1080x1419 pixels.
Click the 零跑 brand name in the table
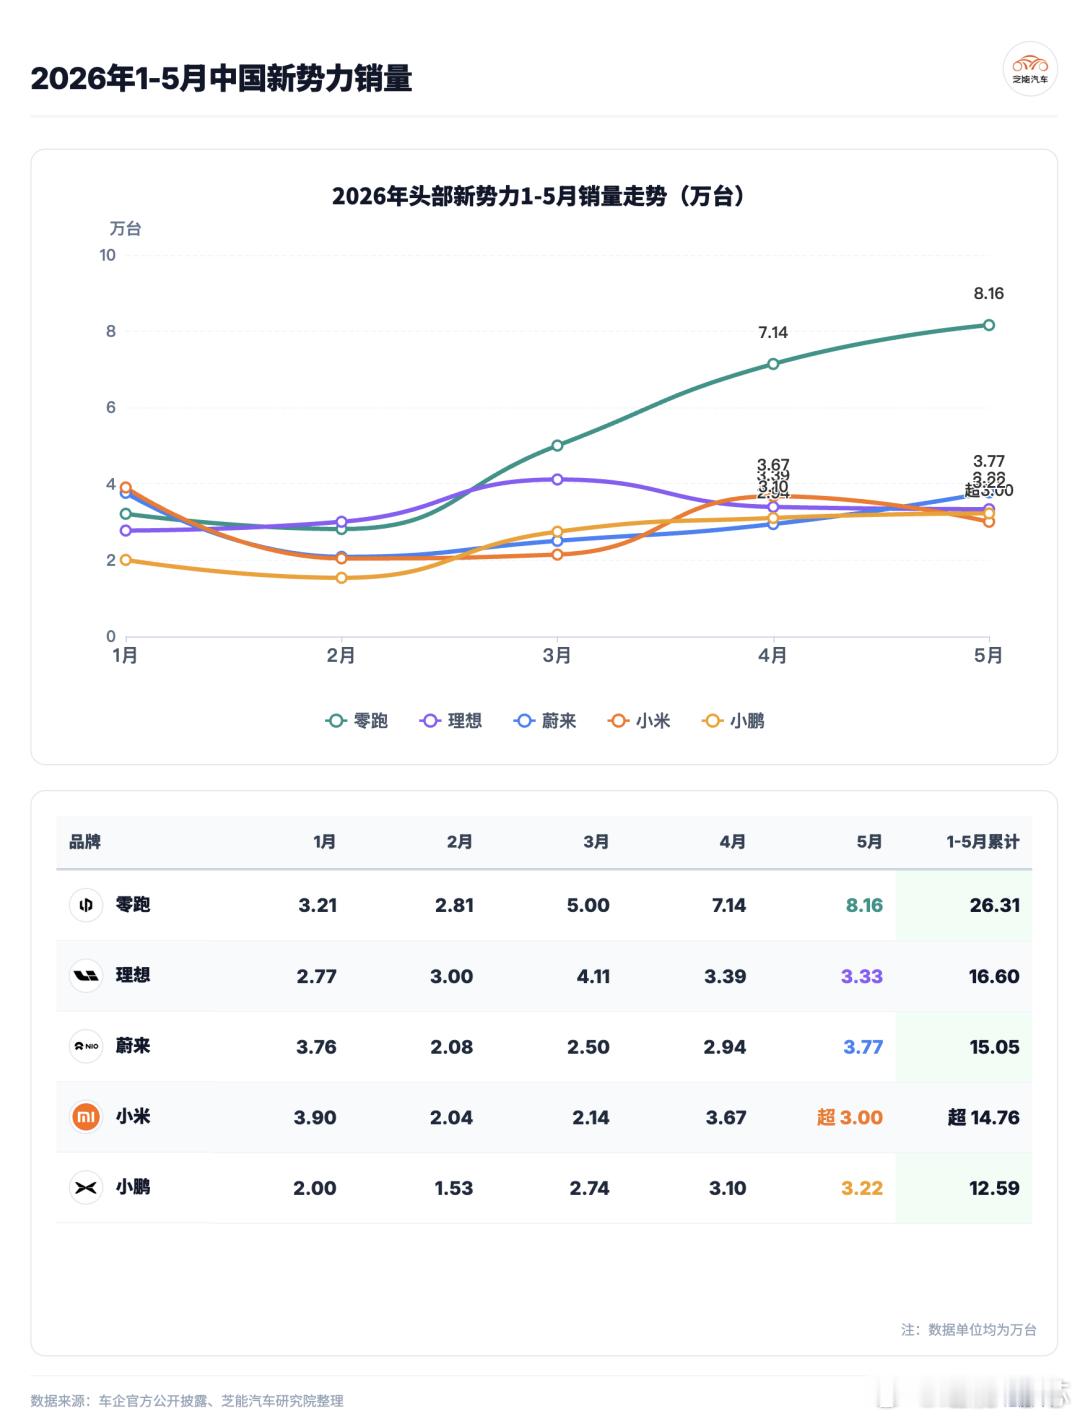pyautogui.click(x=133, y=904)
